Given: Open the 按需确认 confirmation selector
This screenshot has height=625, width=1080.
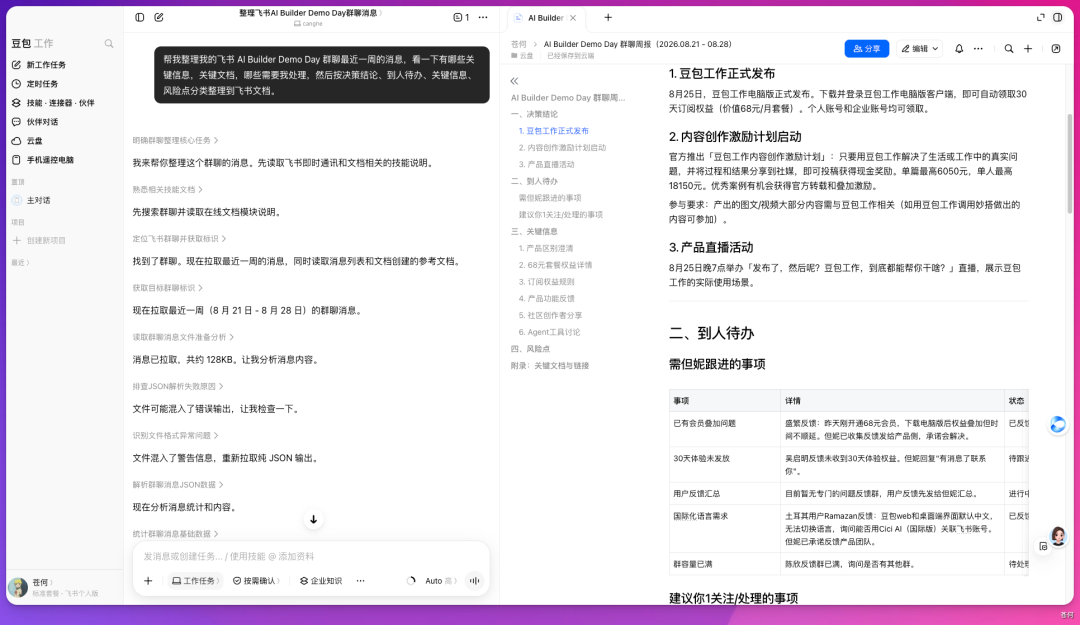Looking at the screenshot, I should point(256,581).
